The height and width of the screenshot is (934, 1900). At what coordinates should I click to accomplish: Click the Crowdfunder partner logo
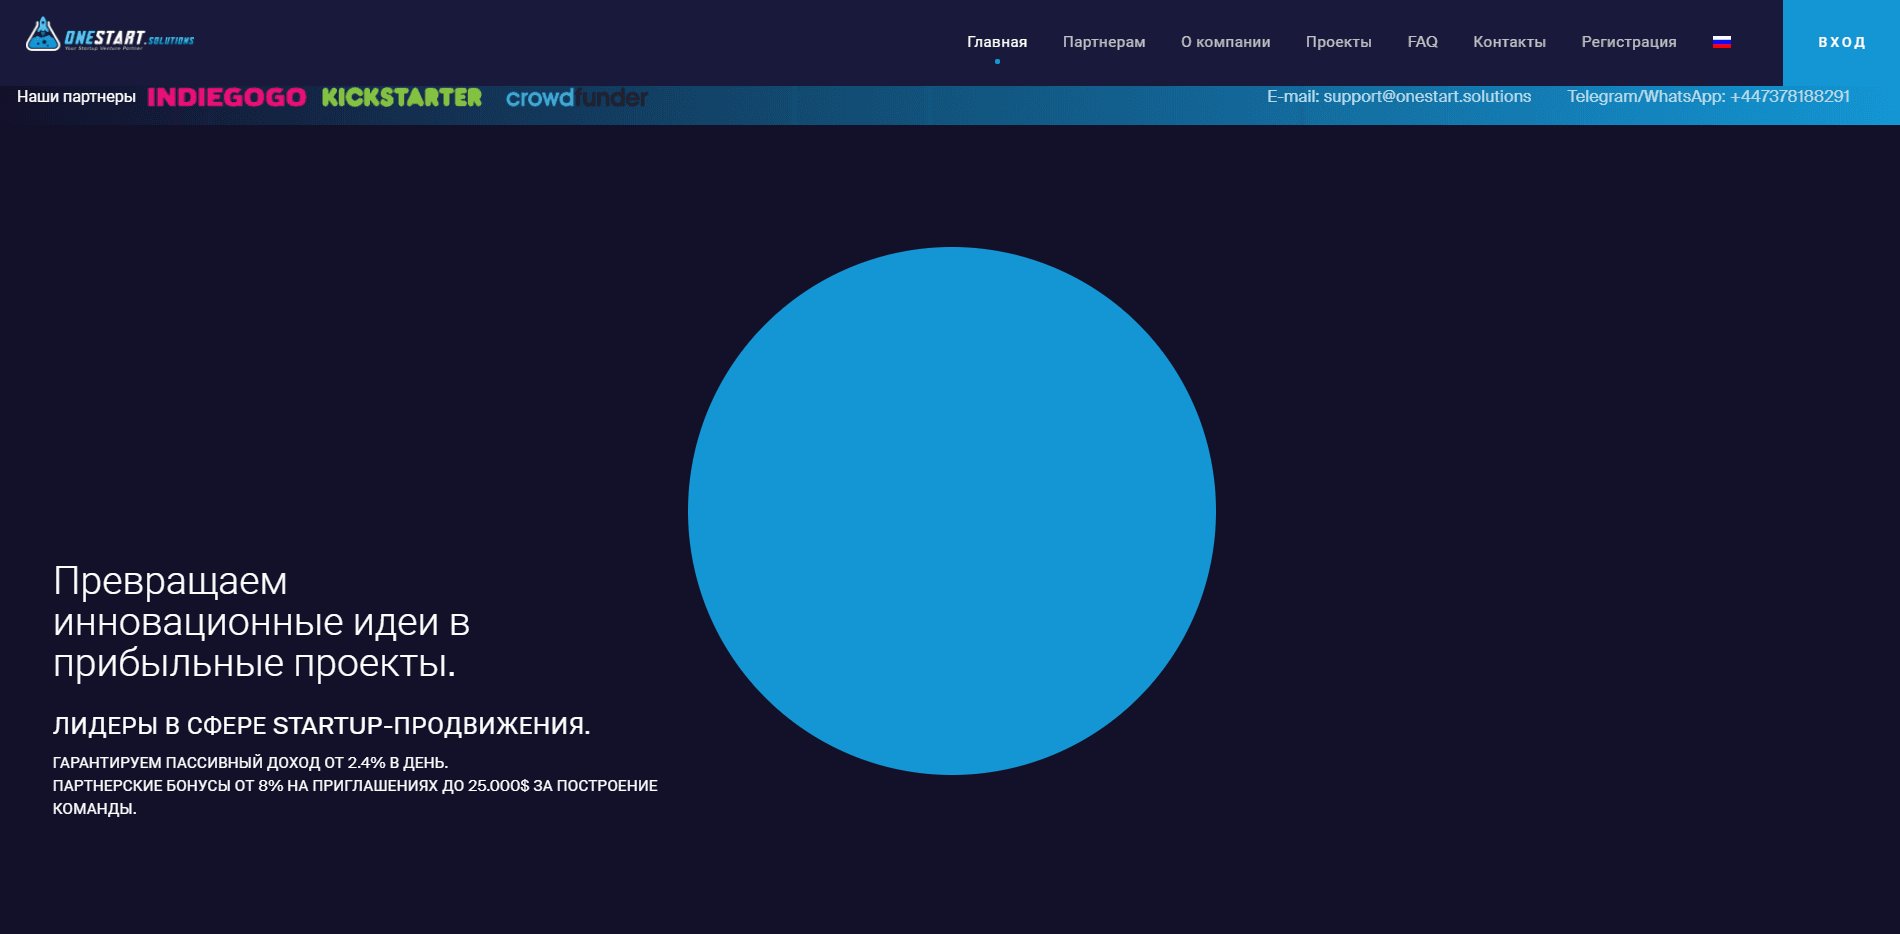pyautogui.click(x=576, y=98)
